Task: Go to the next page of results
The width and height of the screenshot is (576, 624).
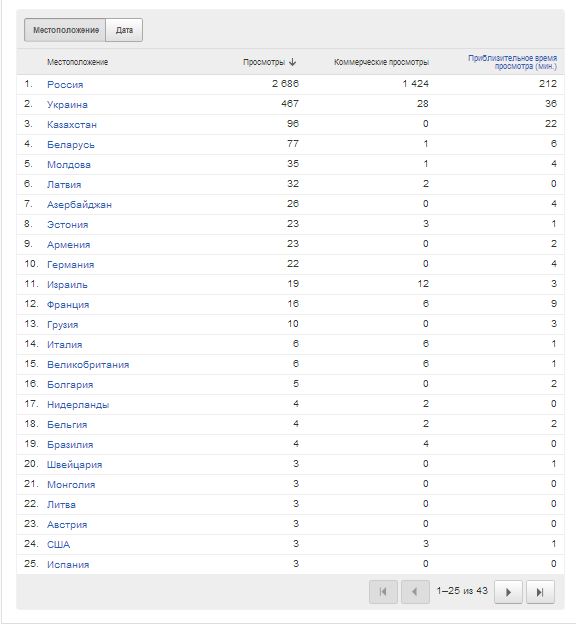Action: click(x=508, y=592)
